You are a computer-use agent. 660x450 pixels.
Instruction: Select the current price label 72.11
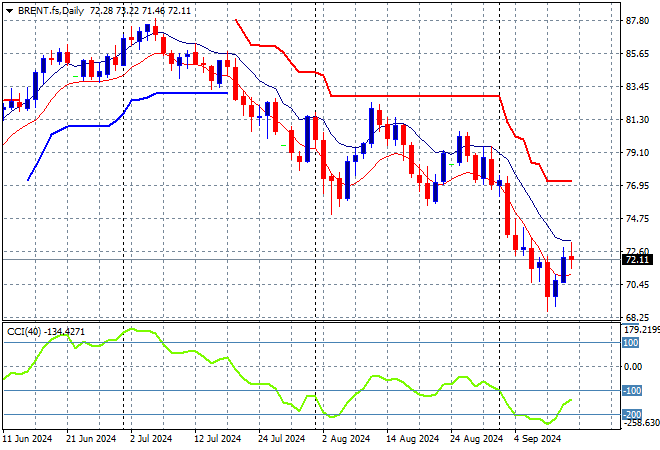tap(637, 260)
